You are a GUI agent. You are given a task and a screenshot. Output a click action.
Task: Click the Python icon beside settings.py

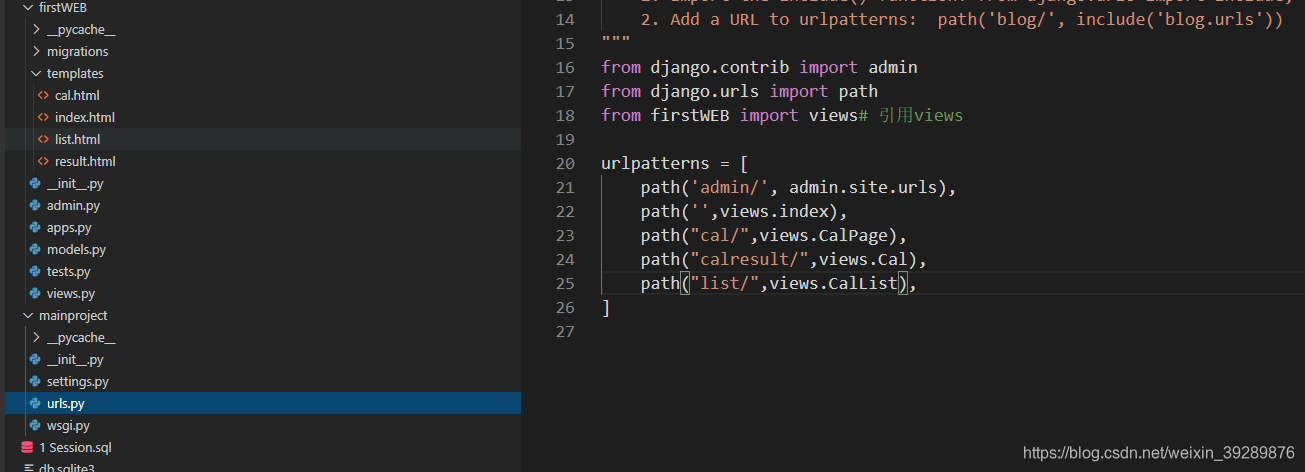[x=35, y=381]
